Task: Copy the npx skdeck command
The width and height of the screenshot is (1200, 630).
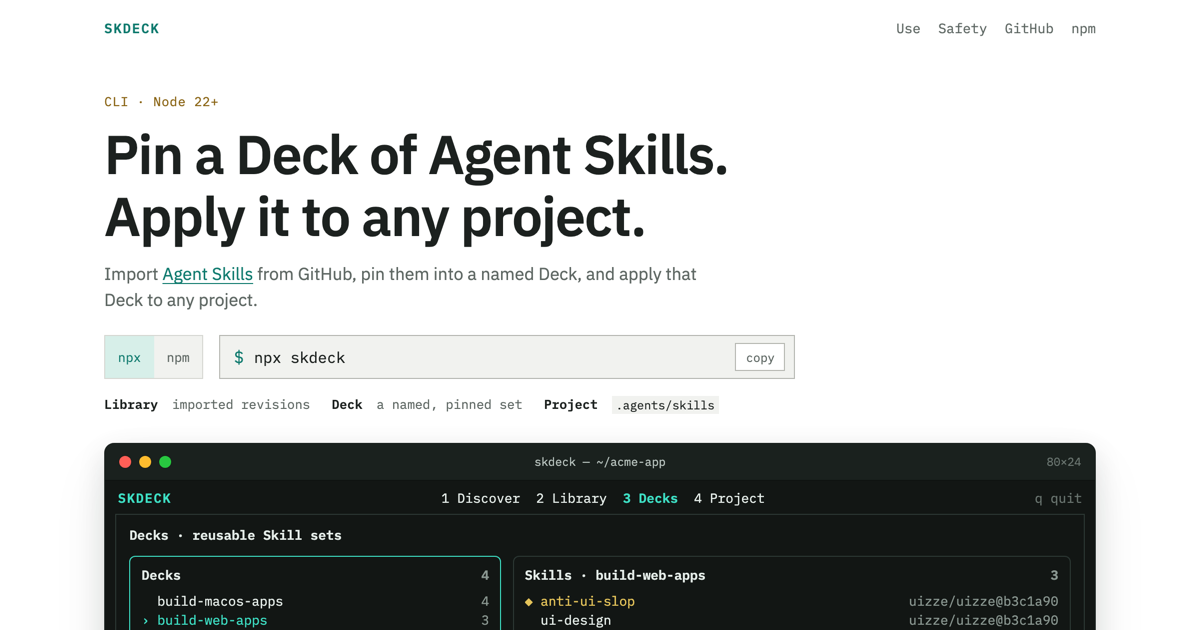Action: tap(760, 357)
